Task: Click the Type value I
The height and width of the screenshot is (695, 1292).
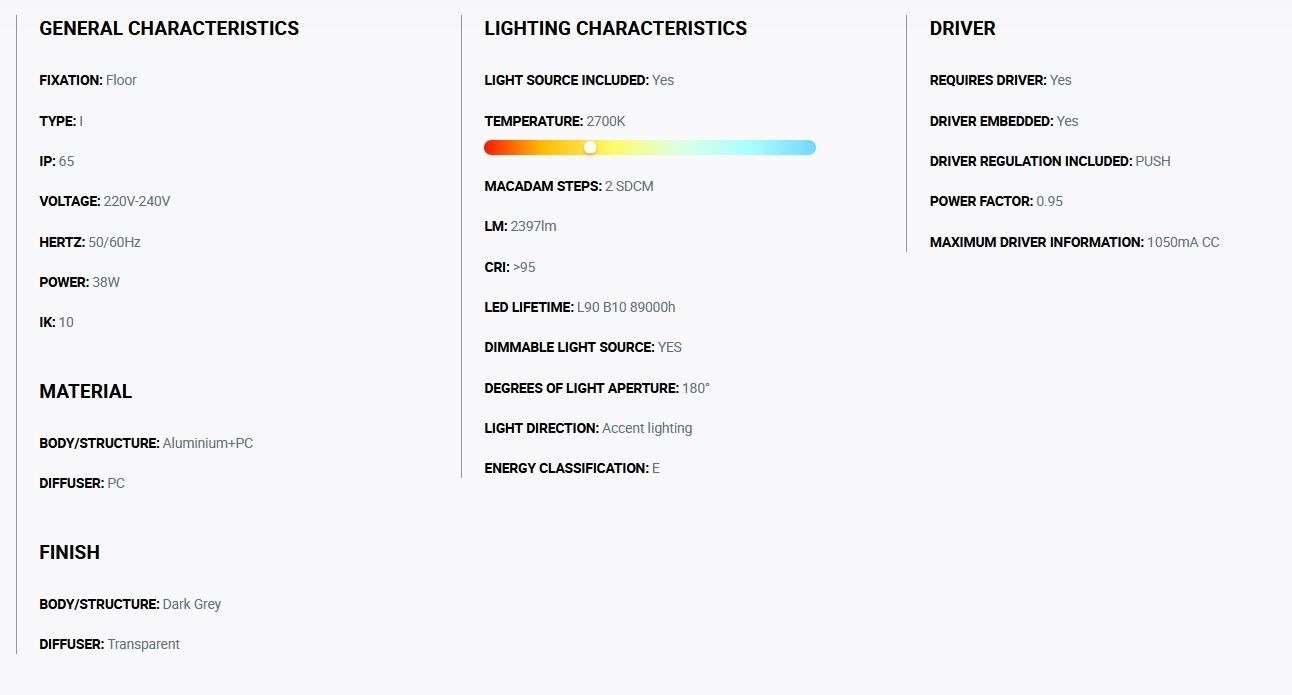Action: (81, 121)
